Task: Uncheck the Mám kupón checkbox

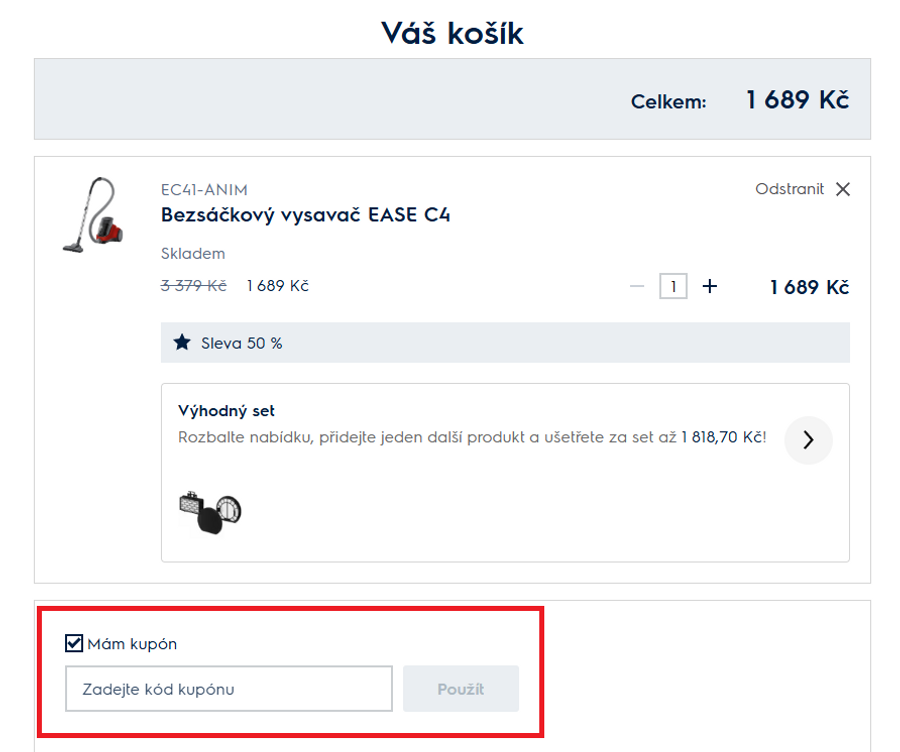Action: coord(74,643)
